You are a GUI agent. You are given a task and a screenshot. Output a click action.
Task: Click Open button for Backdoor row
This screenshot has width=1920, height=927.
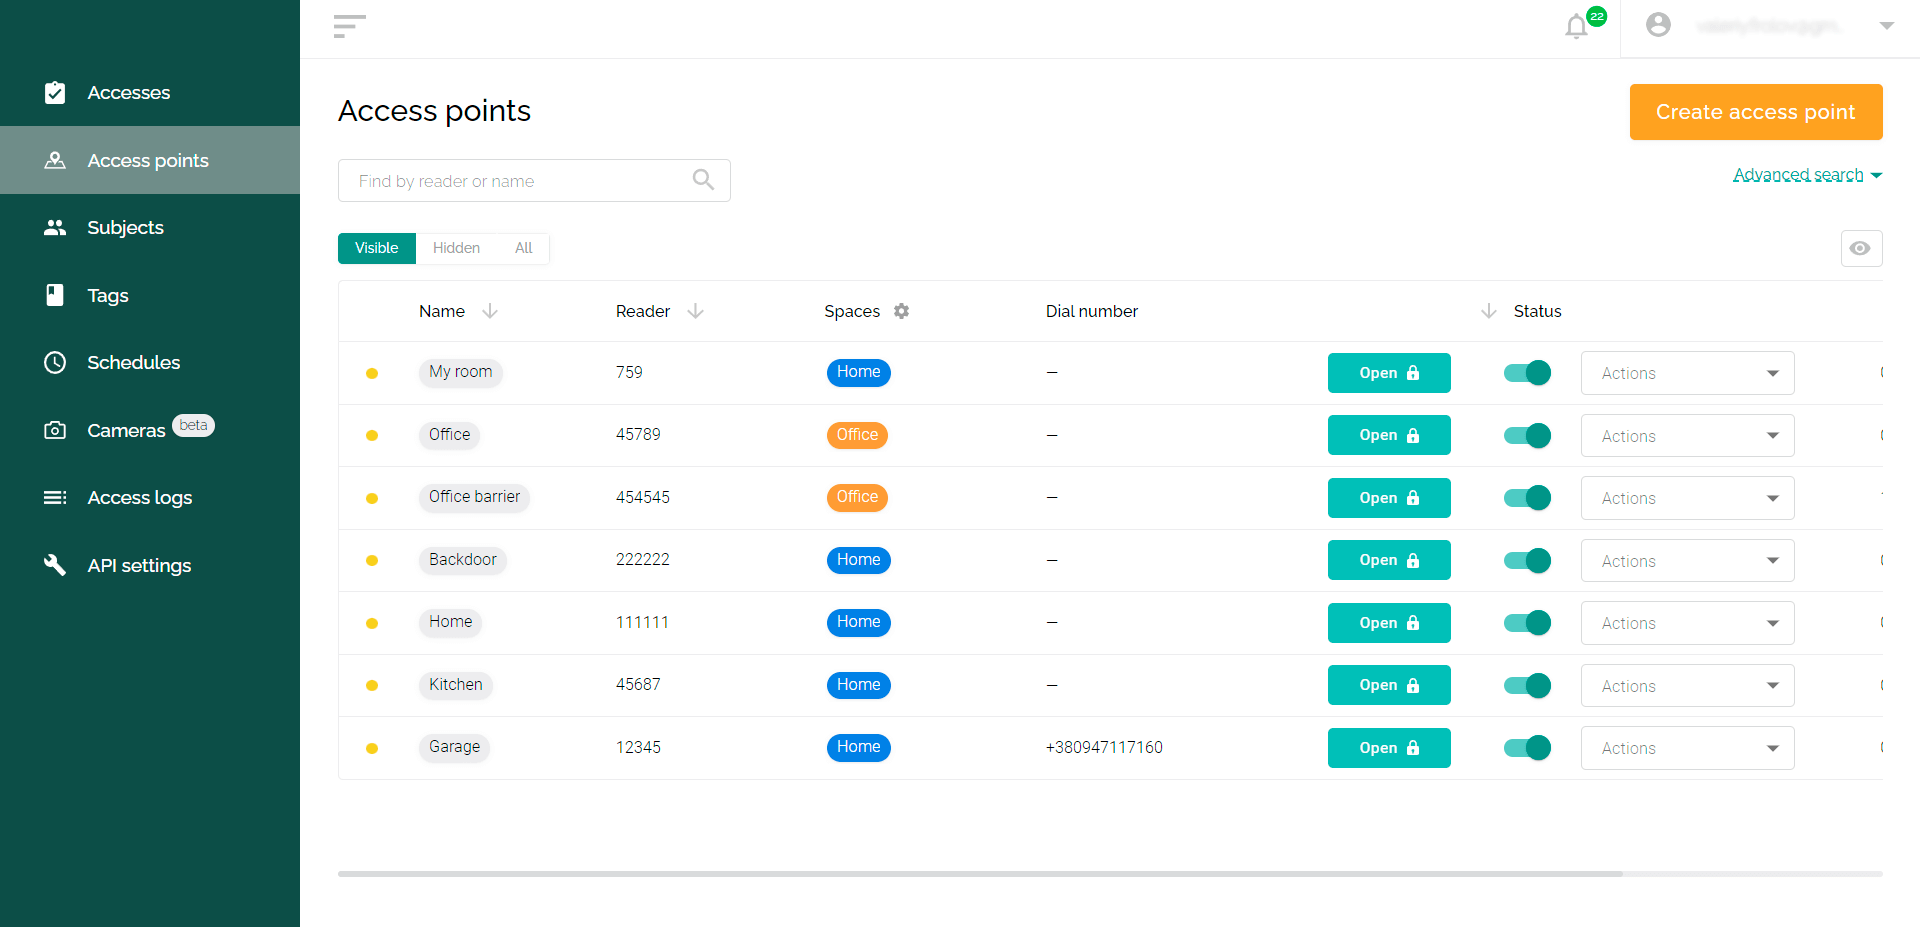pos(1389,560)
